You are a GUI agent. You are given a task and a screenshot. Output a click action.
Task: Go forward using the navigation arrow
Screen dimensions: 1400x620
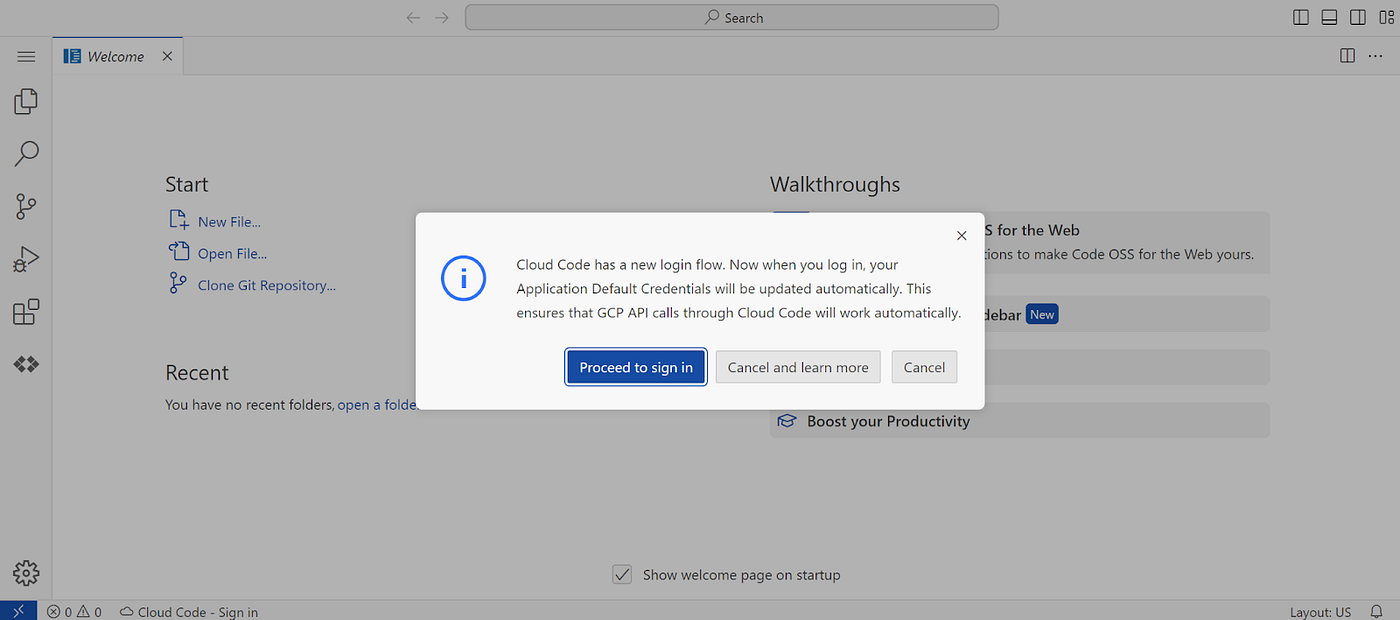coord(442,18)
